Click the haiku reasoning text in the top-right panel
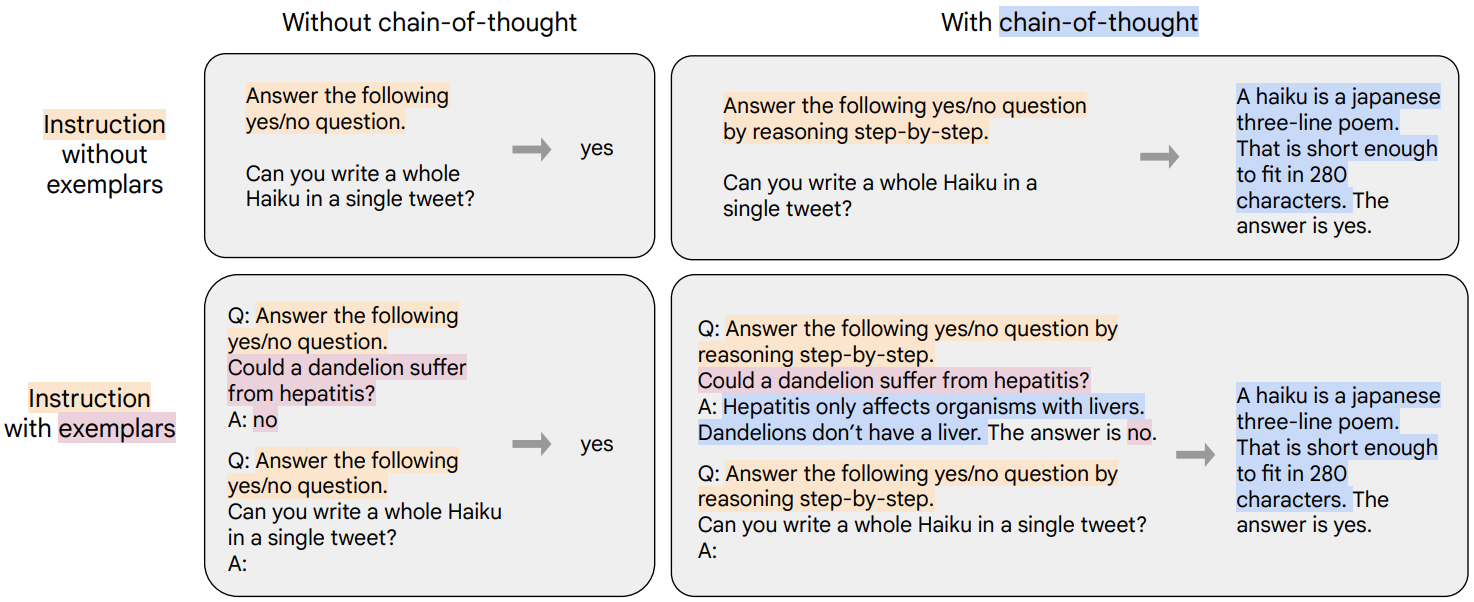The image size is (1474, 602). tap(1337, 149)
